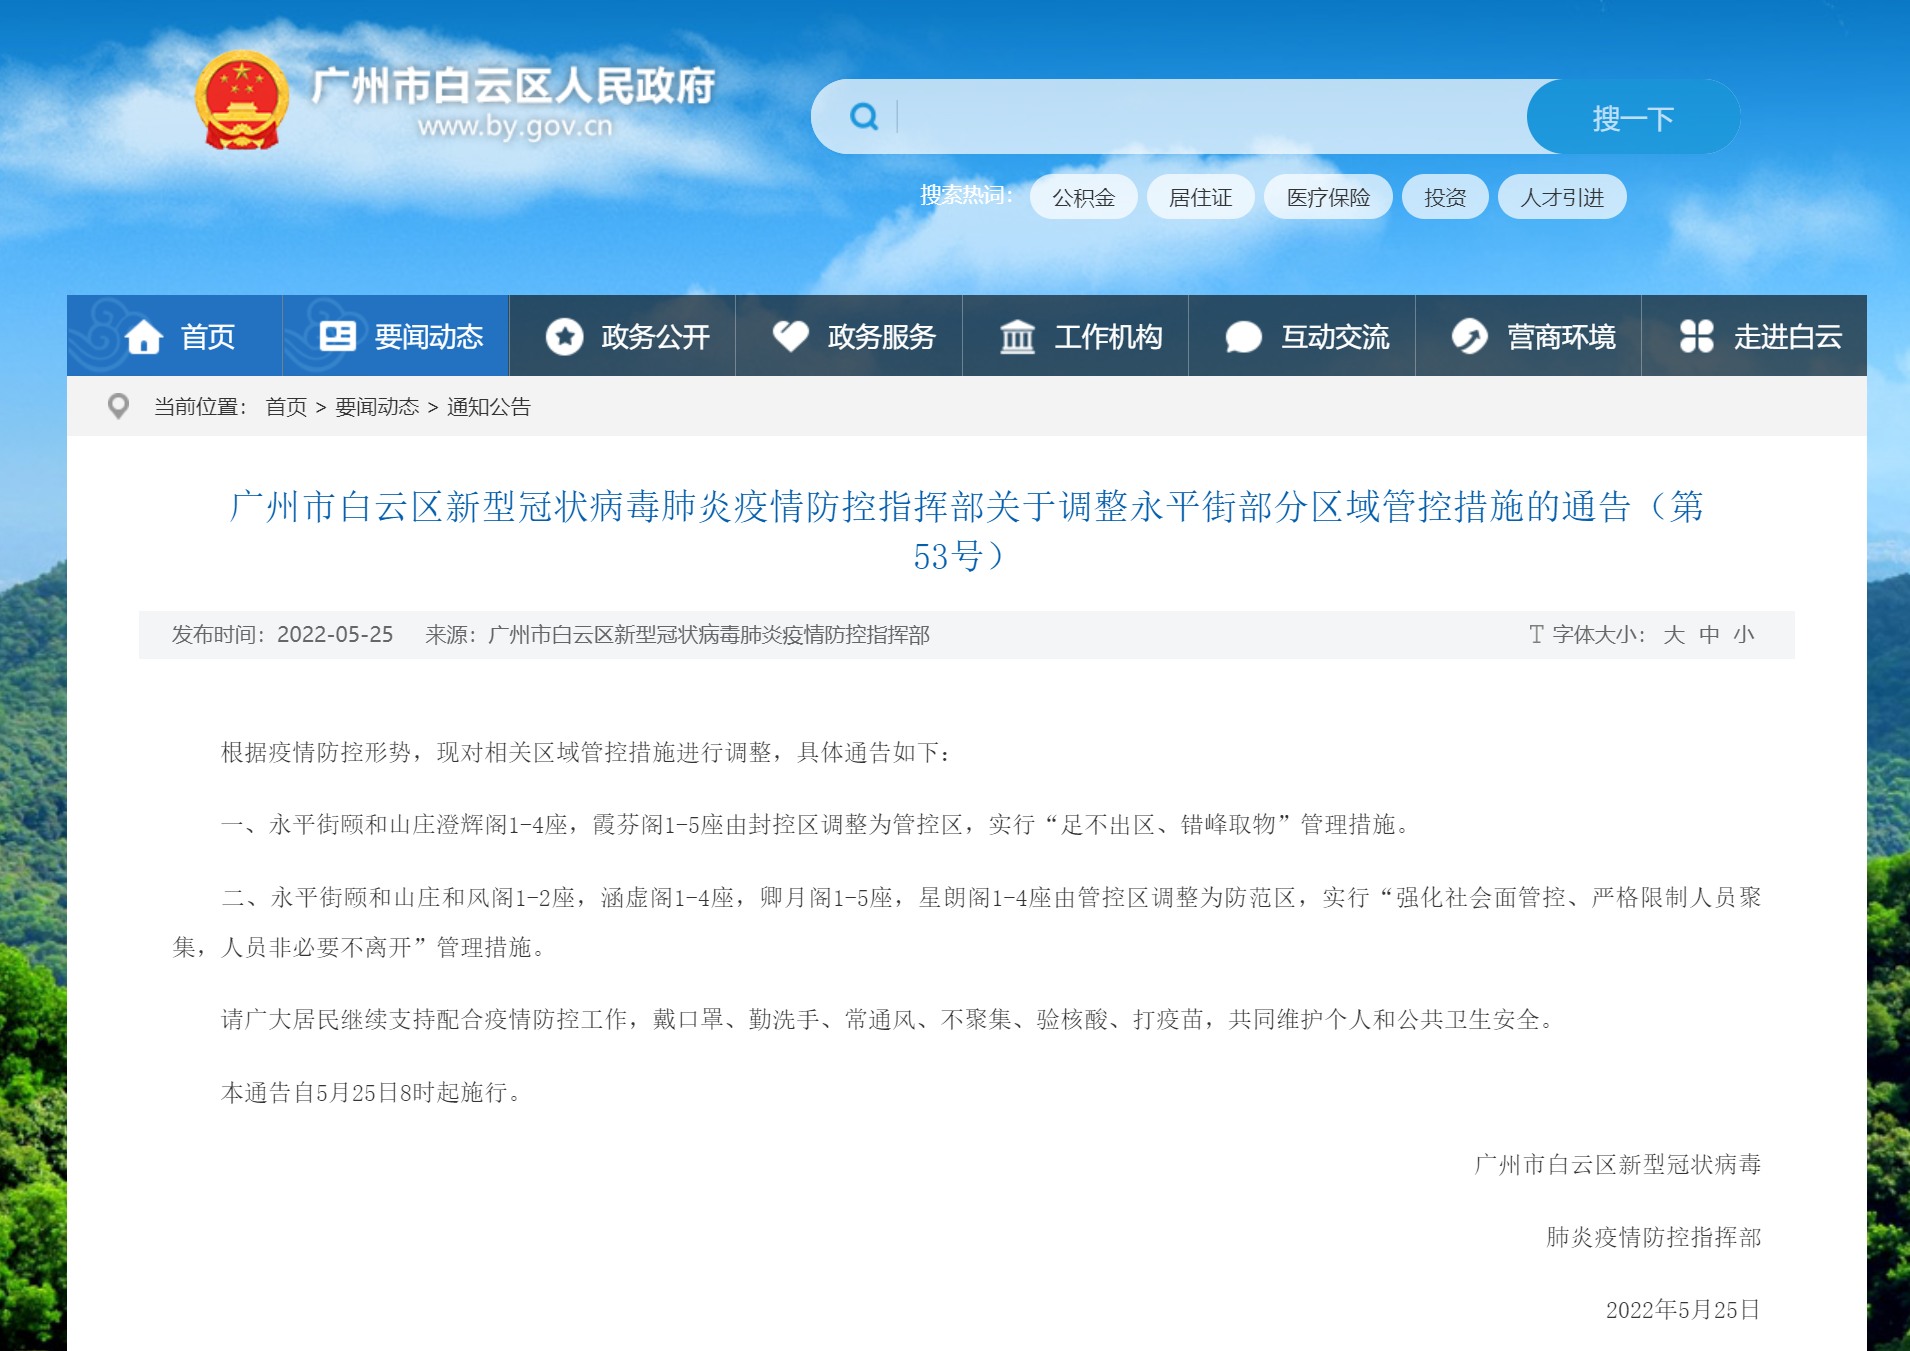Set font size to 小

tap(1744, 635)
